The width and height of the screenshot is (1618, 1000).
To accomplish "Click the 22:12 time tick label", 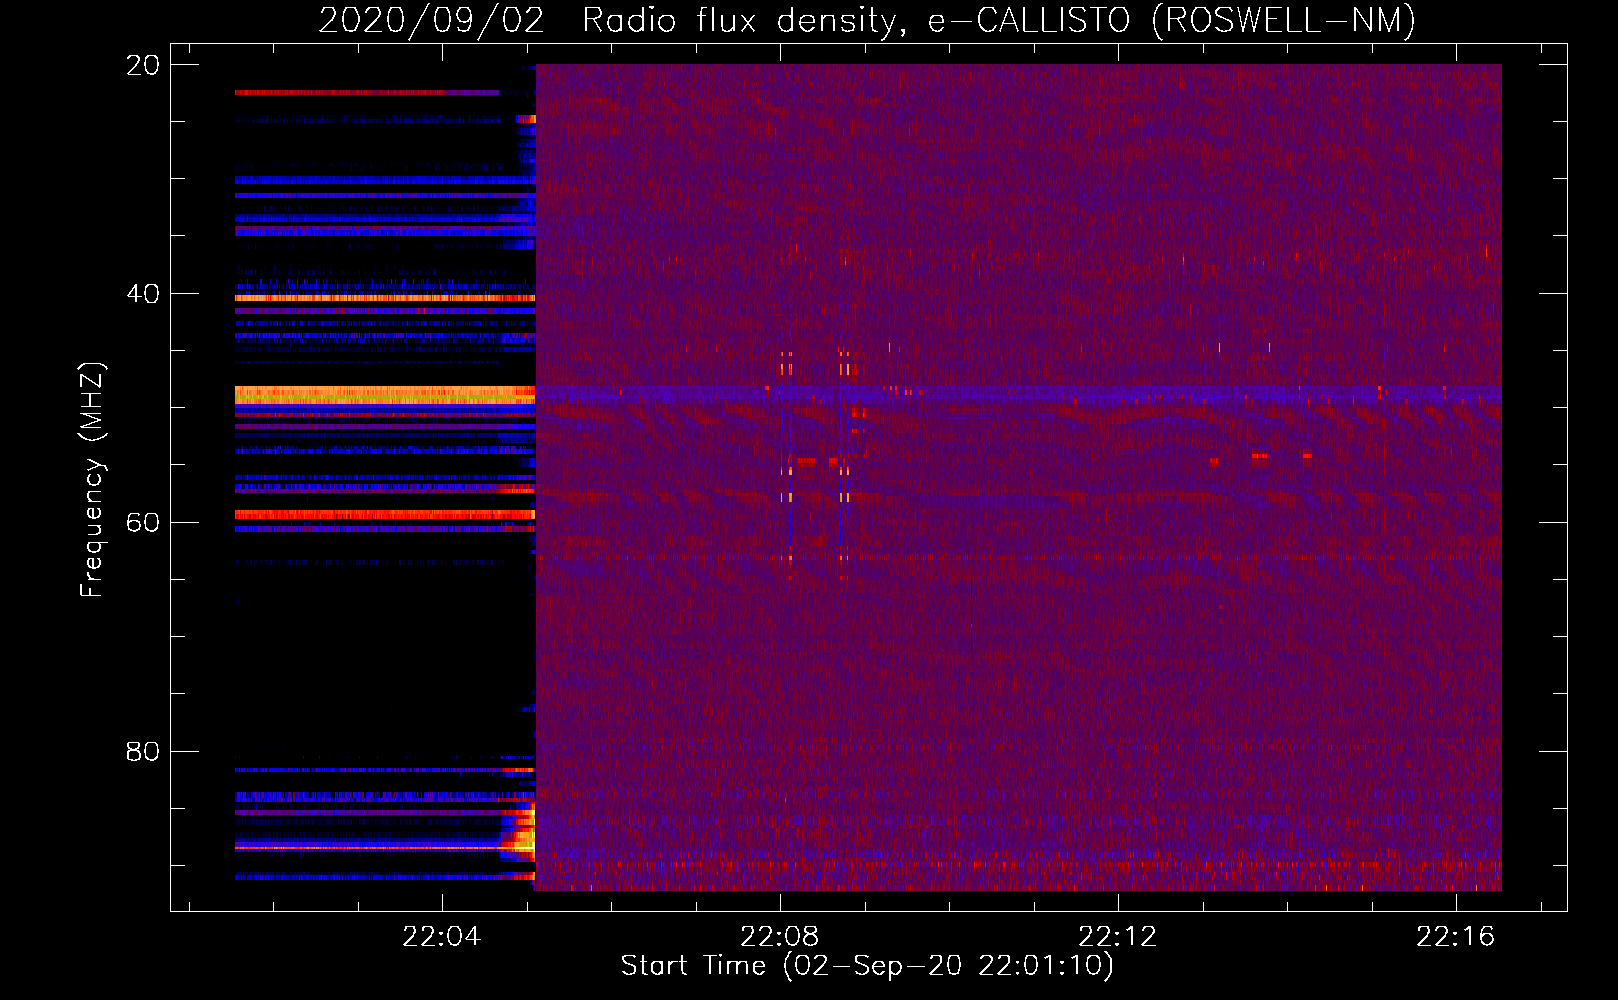I will pos(1117,936).
